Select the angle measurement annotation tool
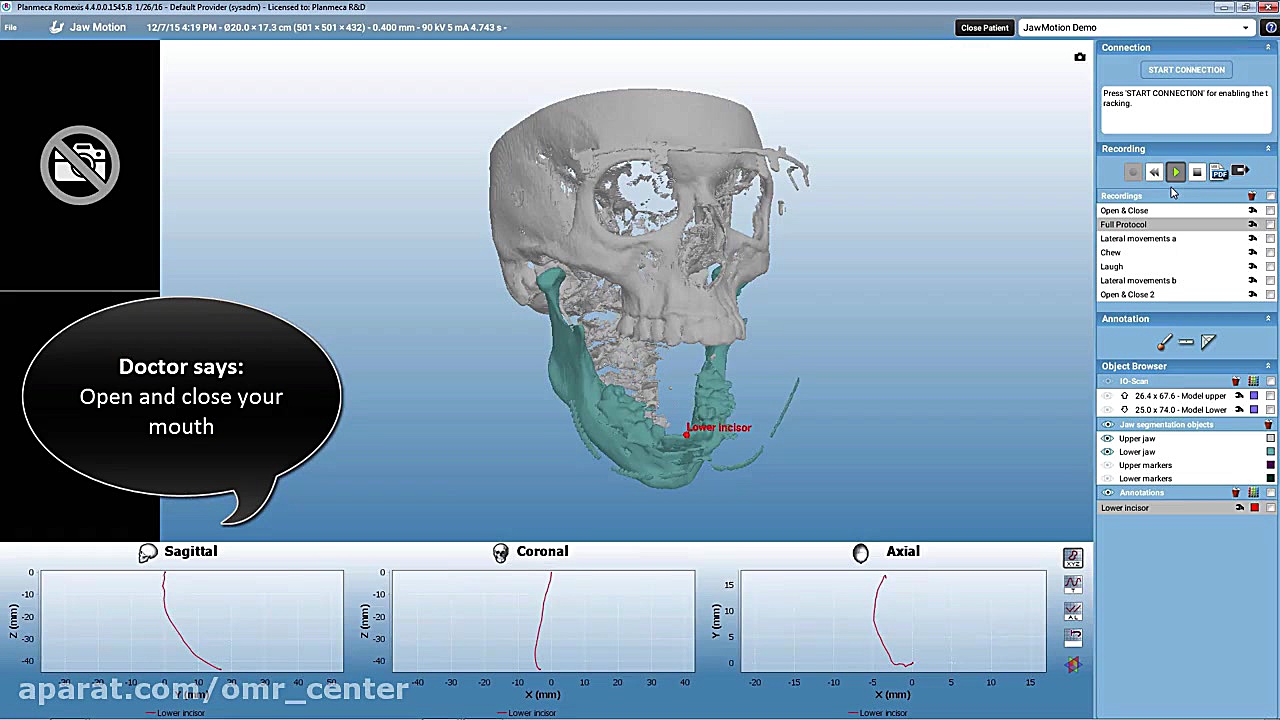The width and height of the screenshot is (1280, 720). coord(1208,342)
